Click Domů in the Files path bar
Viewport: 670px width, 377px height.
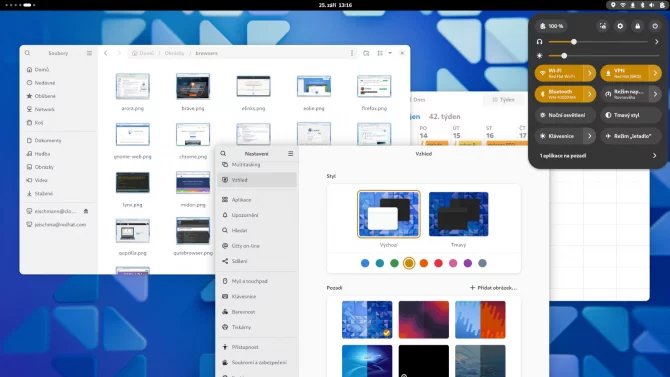click(x=143, y=53)
